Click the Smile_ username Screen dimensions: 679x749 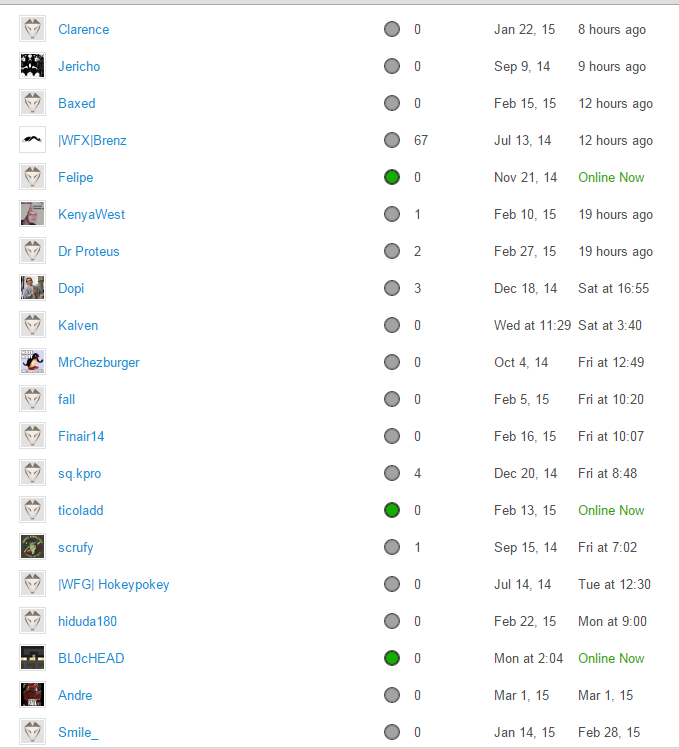point(78,732)
